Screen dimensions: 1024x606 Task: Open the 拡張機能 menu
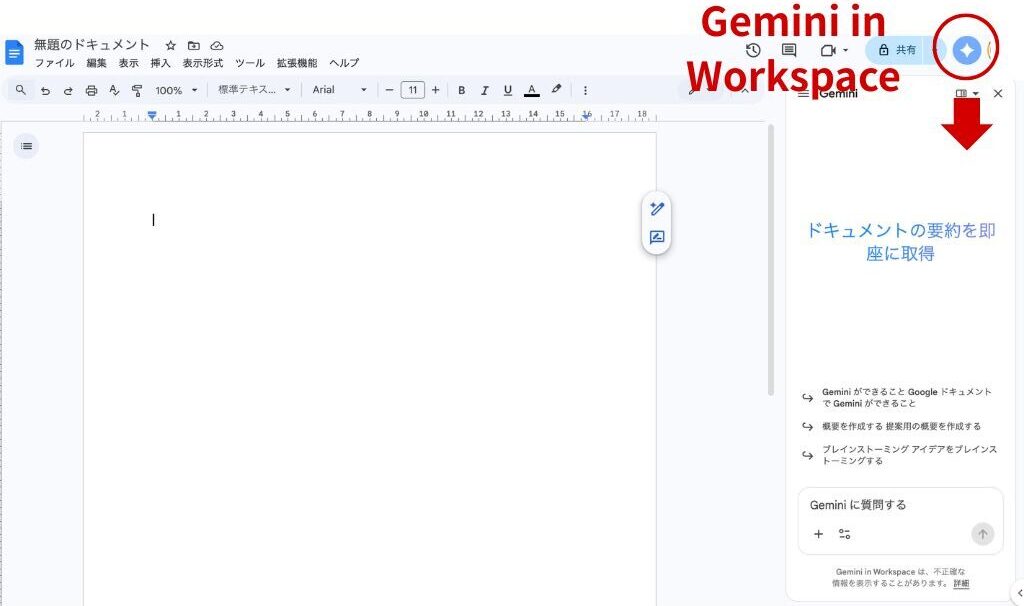pyautogui.click(x=297, y=63)
